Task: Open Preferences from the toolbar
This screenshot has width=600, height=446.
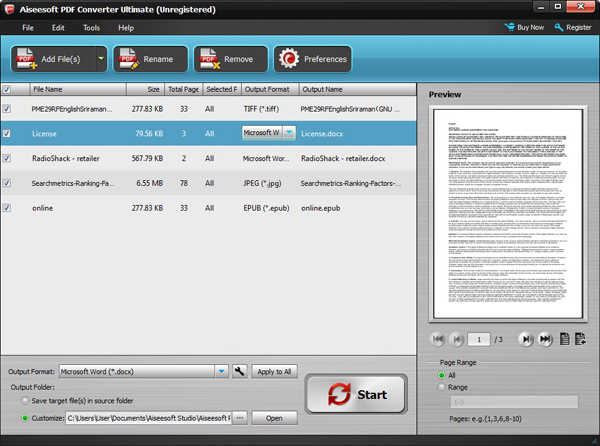Action: click(313, 59)
